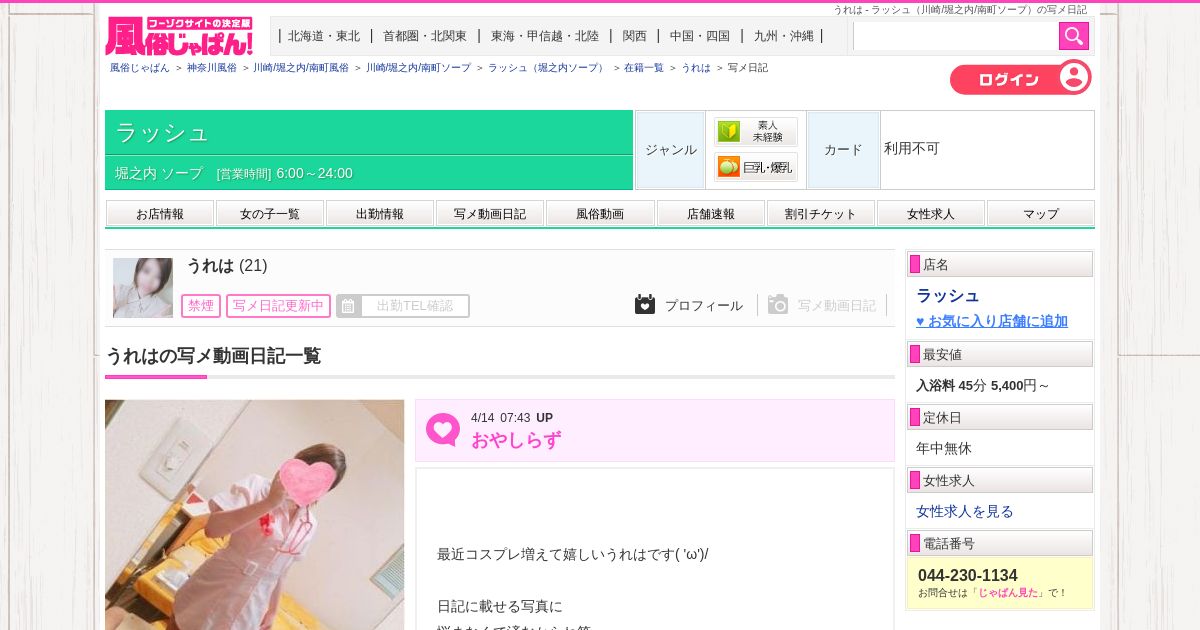Select 北海道・東北 region in top menu
The width and height of the screenshot is (1200, 630).
click(x=324, y=36)
